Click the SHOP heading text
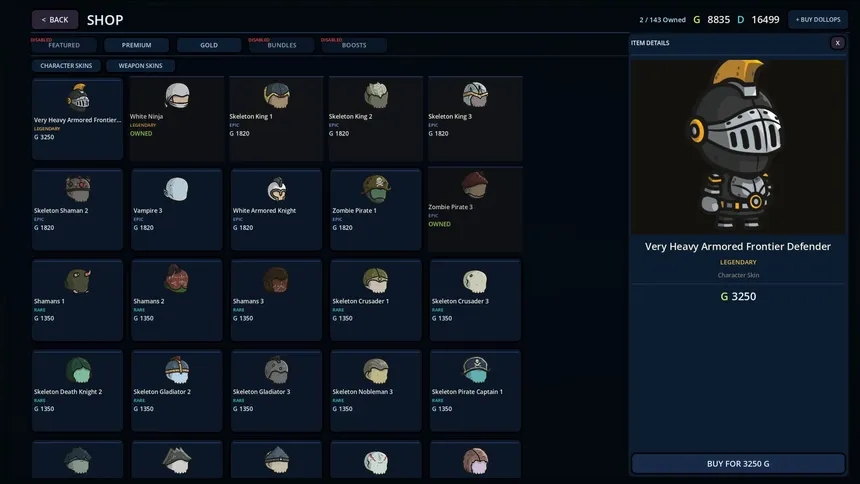860x484 pixels. point(105,20)
